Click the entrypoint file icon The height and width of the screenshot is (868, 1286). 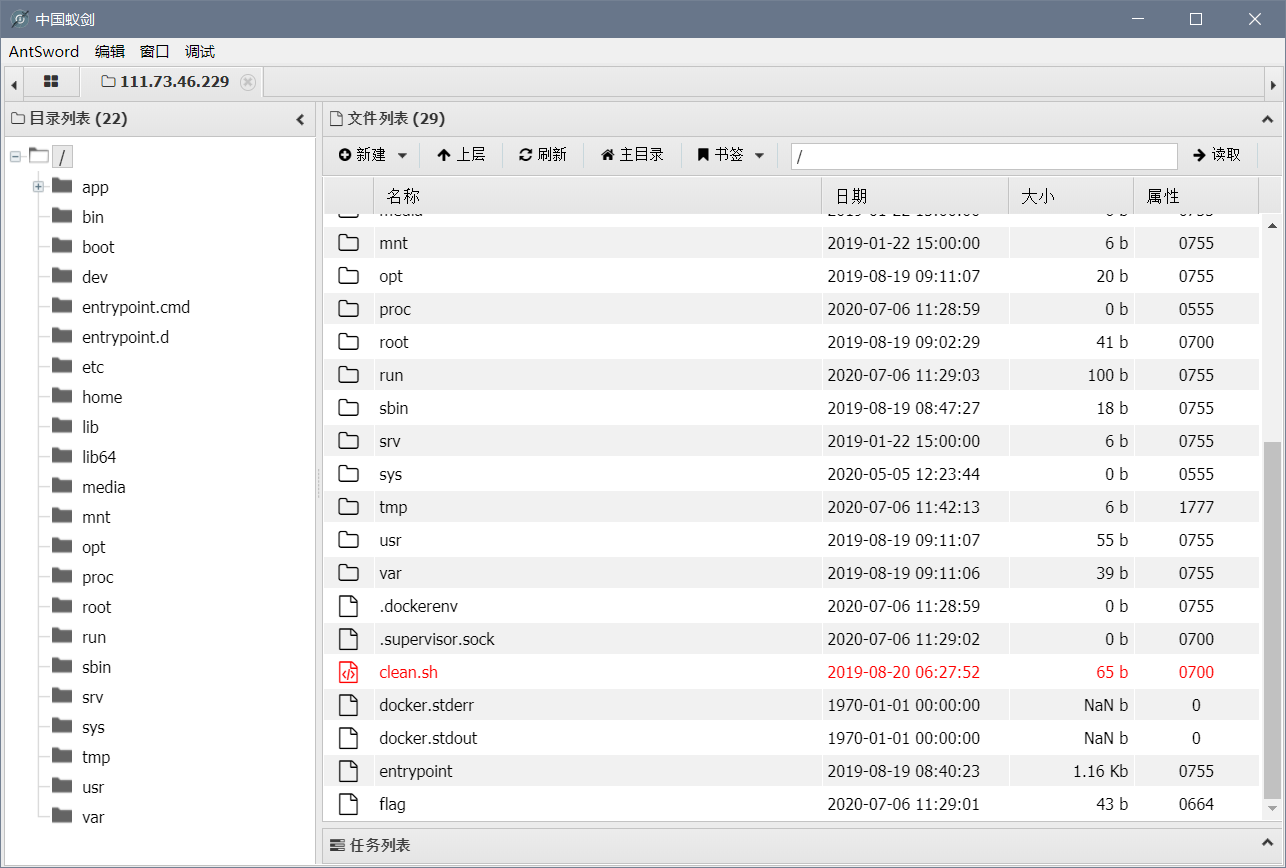tap(348, 771)
